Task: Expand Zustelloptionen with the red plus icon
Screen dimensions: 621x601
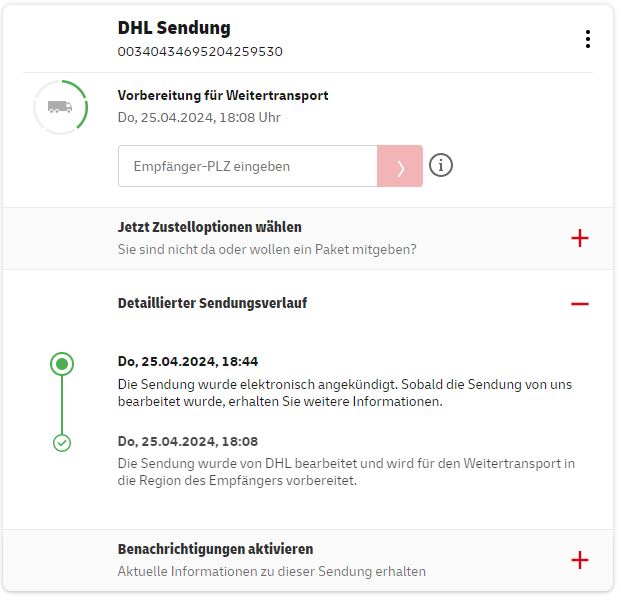Action: click(580, 238)
